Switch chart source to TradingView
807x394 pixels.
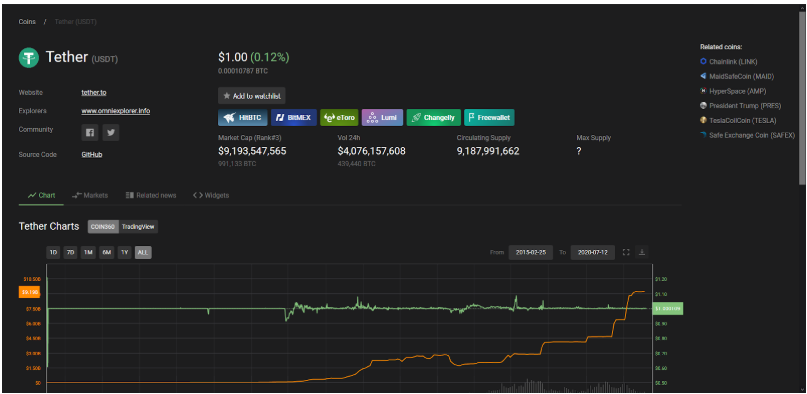138,227
